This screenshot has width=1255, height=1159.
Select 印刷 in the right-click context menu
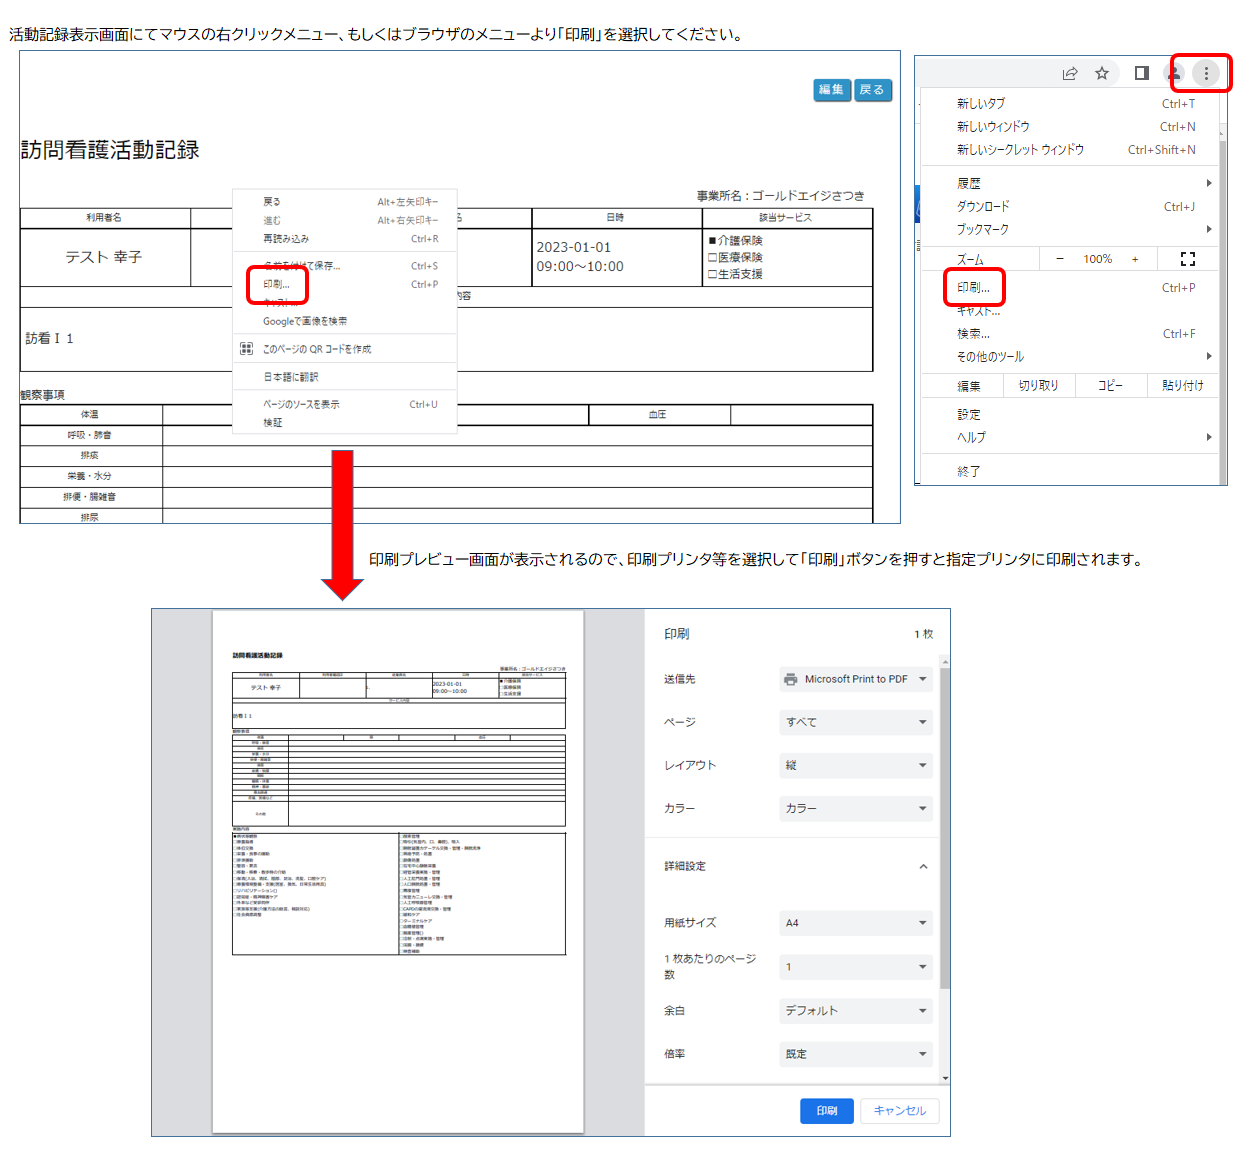[277, 285]
